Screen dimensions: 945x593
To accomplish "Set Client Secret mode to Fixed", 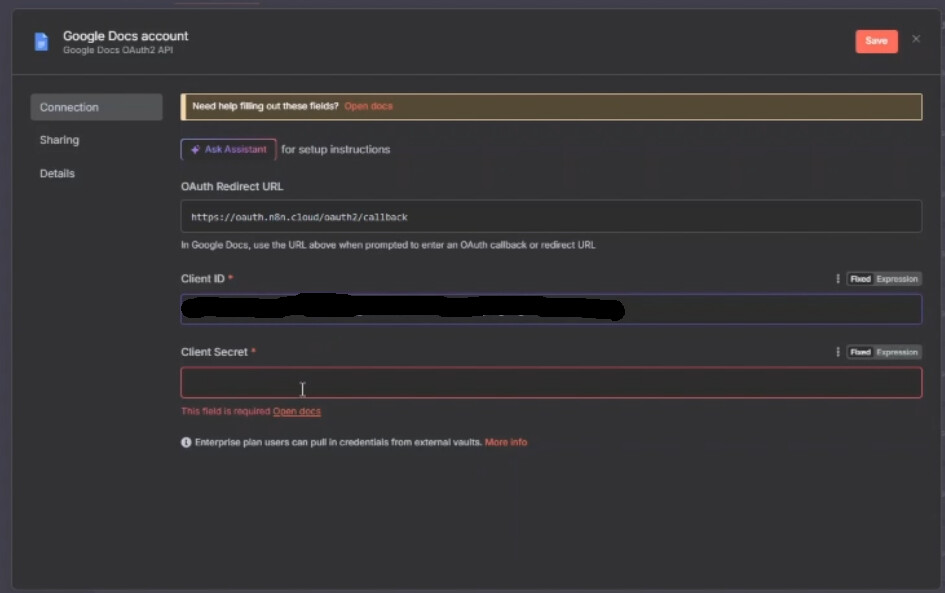I will click(860, 352).
